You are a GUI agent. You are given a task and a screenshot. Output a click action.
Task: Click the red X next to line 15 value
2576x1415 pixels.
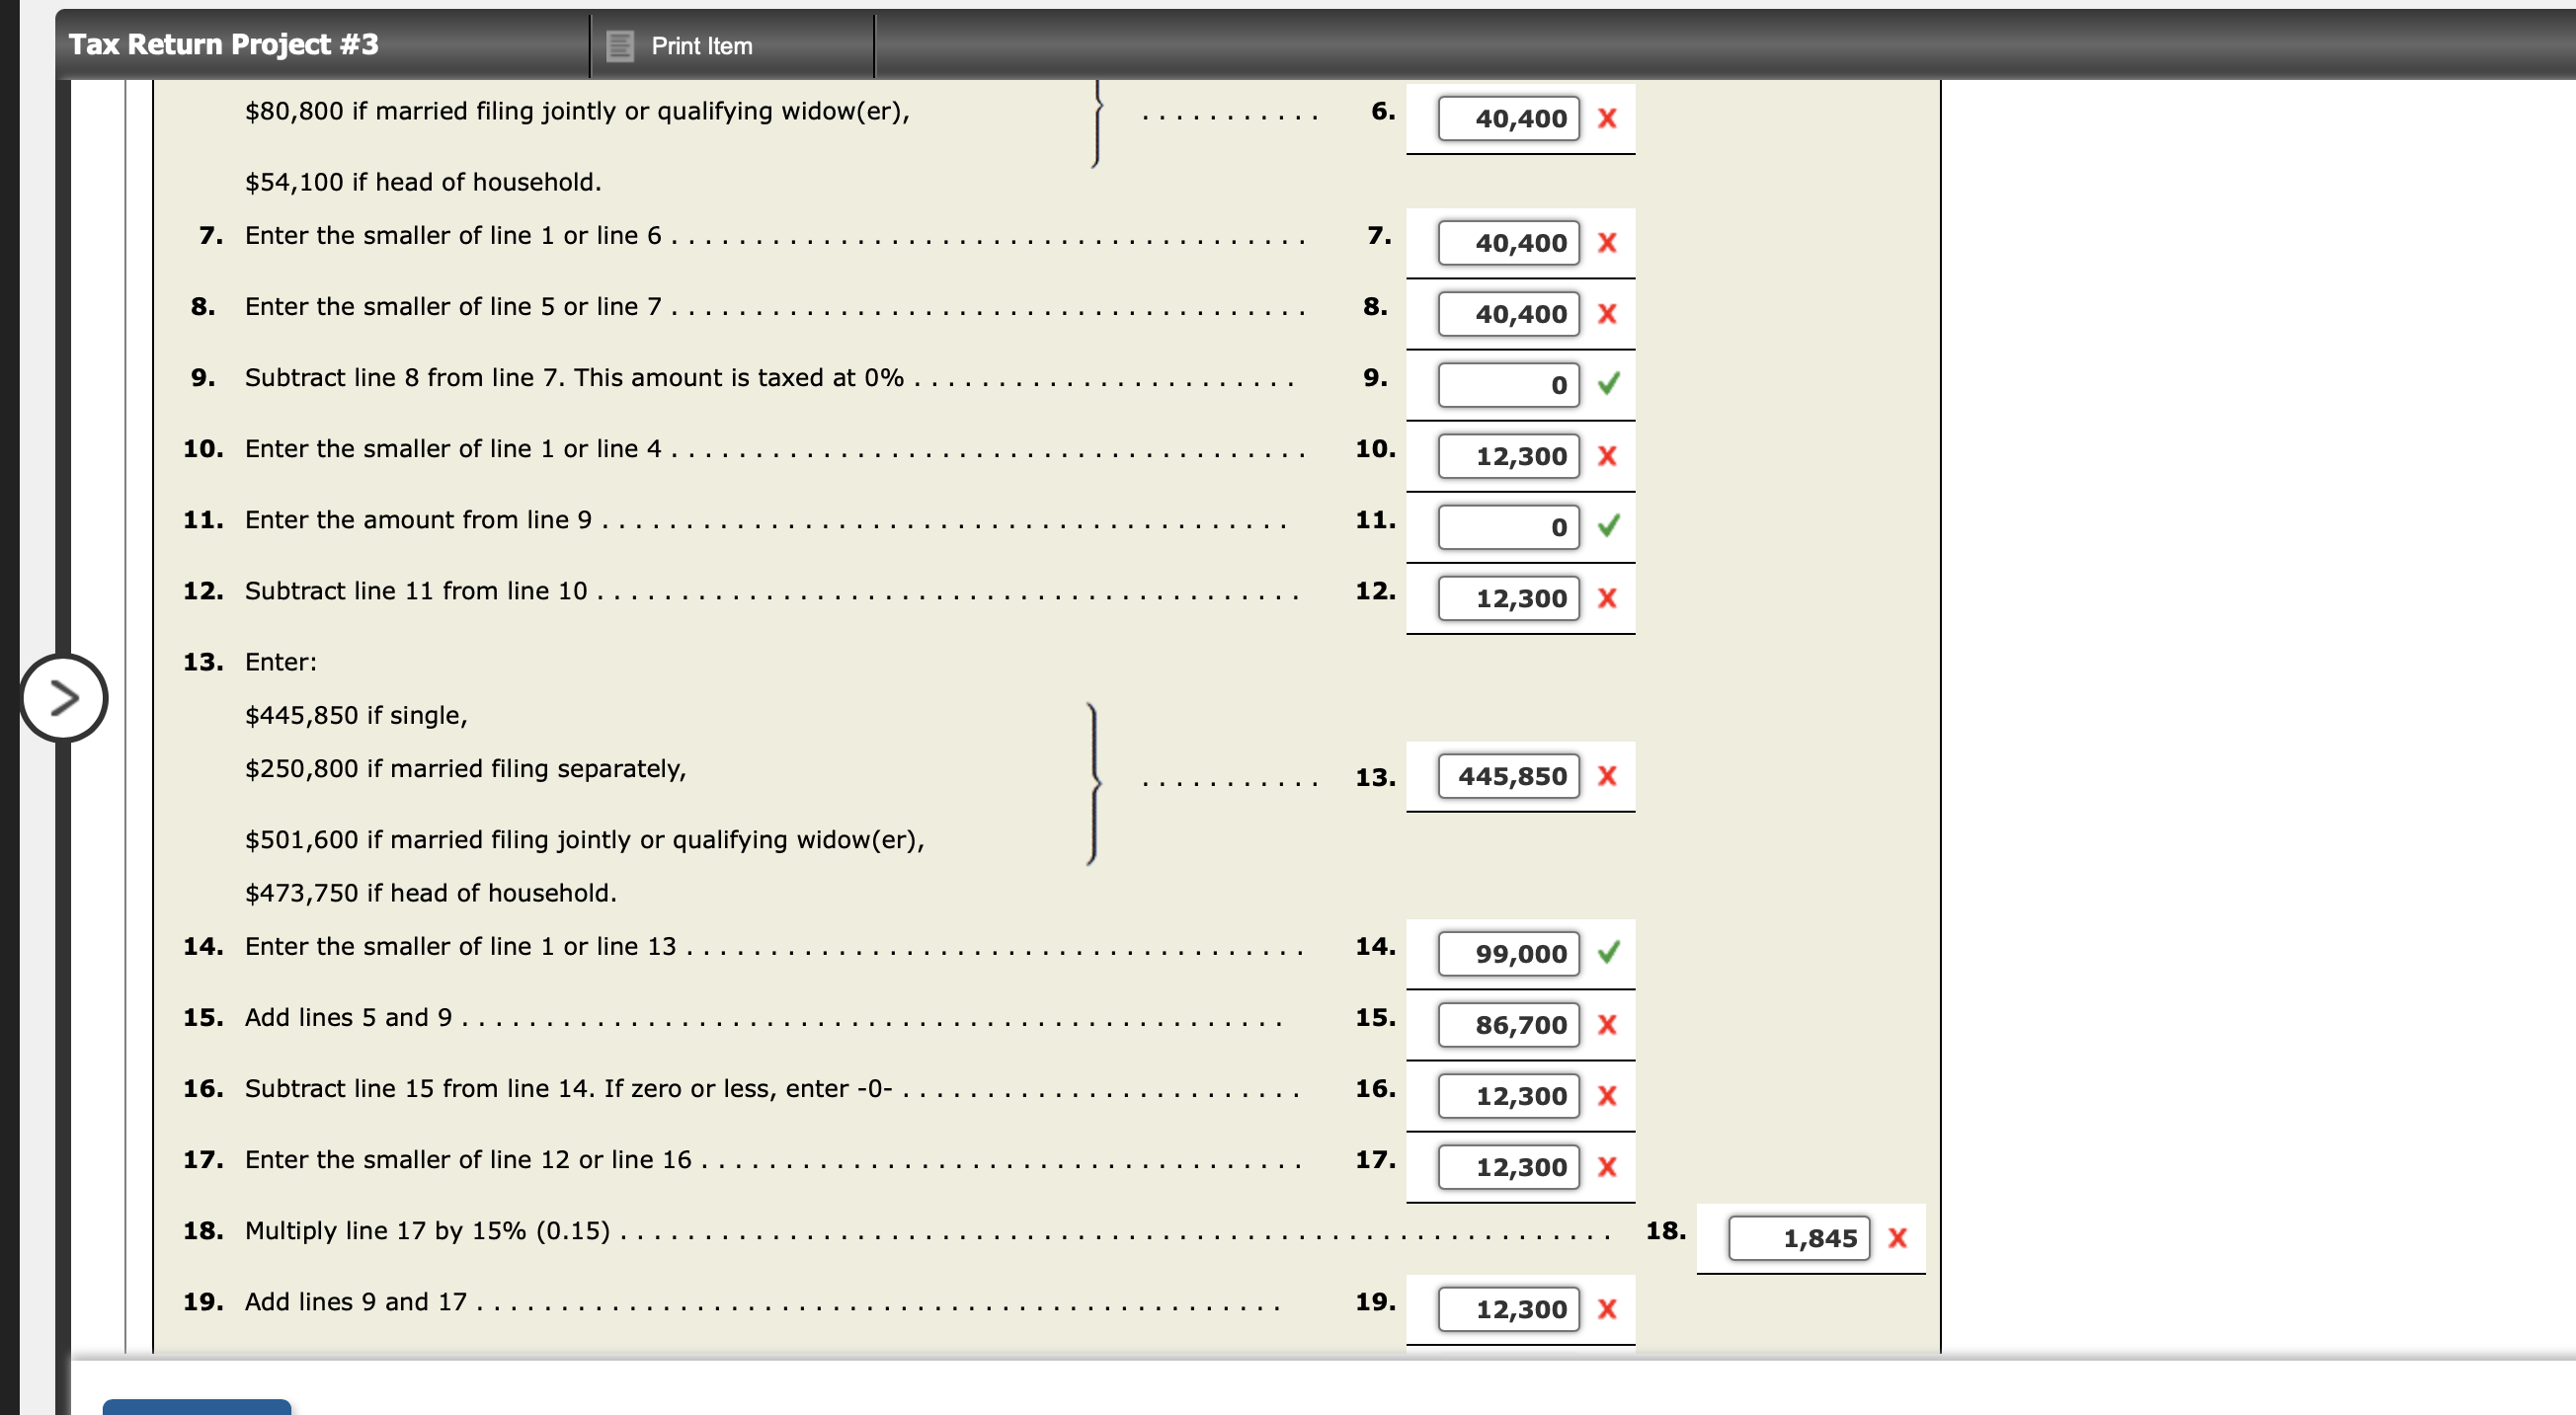1608,1024
